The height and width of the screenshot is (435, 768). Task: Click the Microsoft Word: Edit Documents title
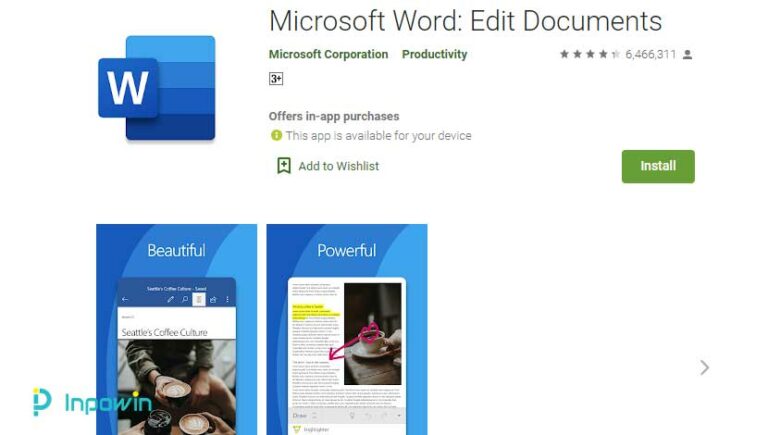tap(465, 21)
